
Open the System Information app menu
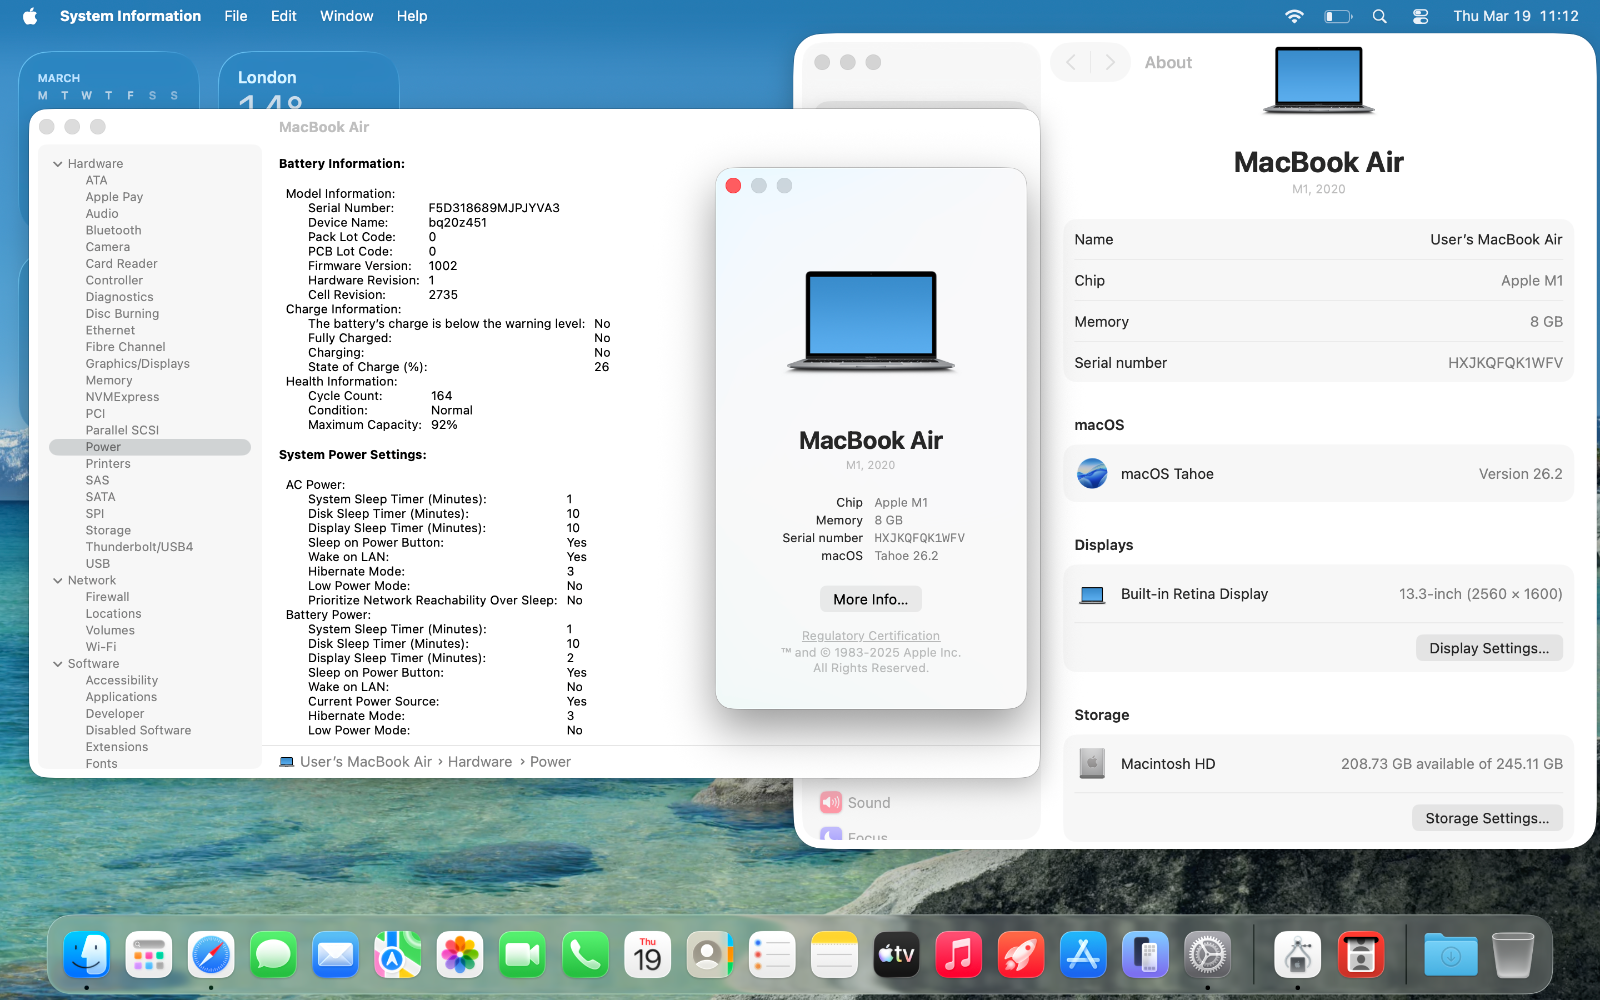point(130,16)
